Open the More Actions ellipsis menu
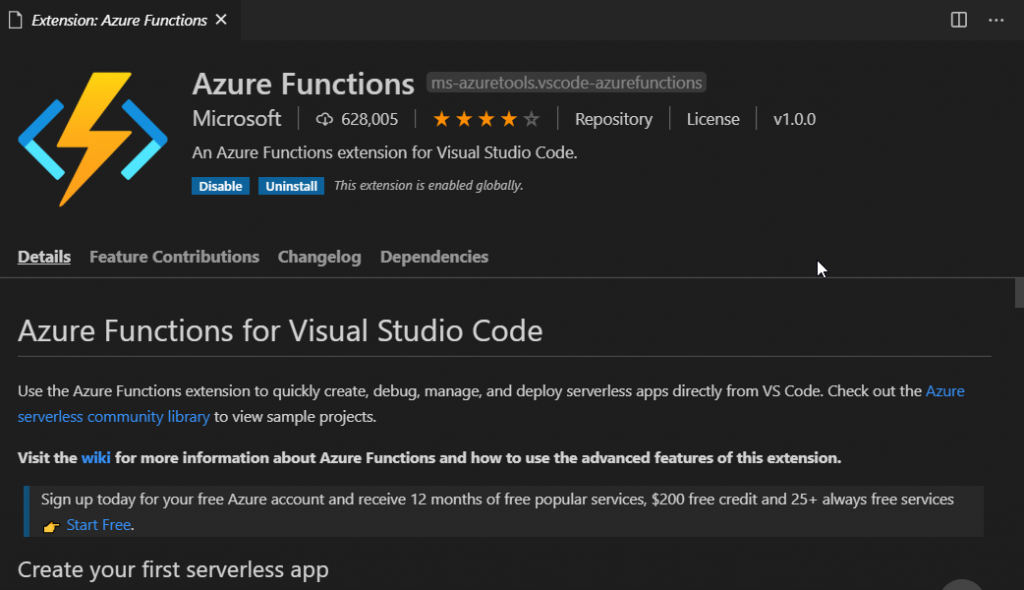Image resolution: width=1024 pixels, height=590 pixels. 996,20
